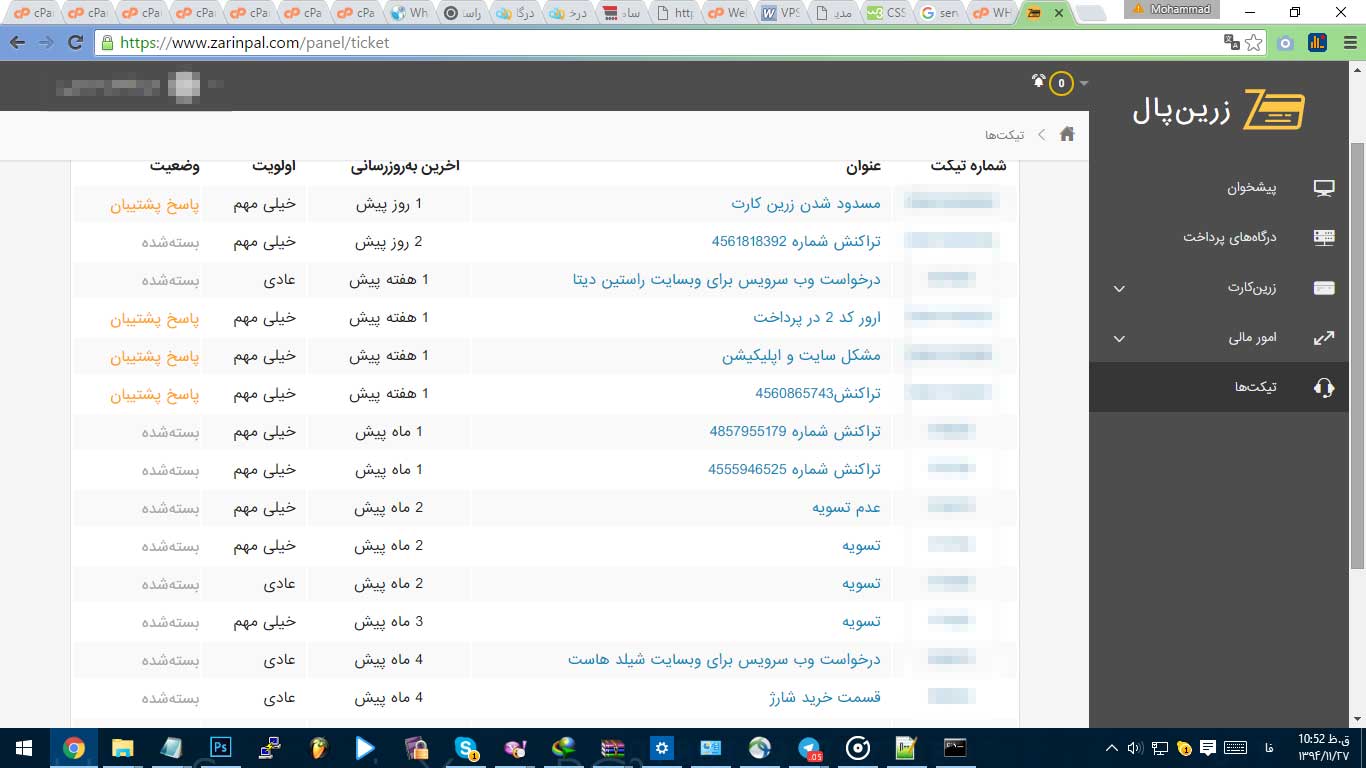
Task: Click the card icon next to زرین‌کارت
Action: (1324, 288)
